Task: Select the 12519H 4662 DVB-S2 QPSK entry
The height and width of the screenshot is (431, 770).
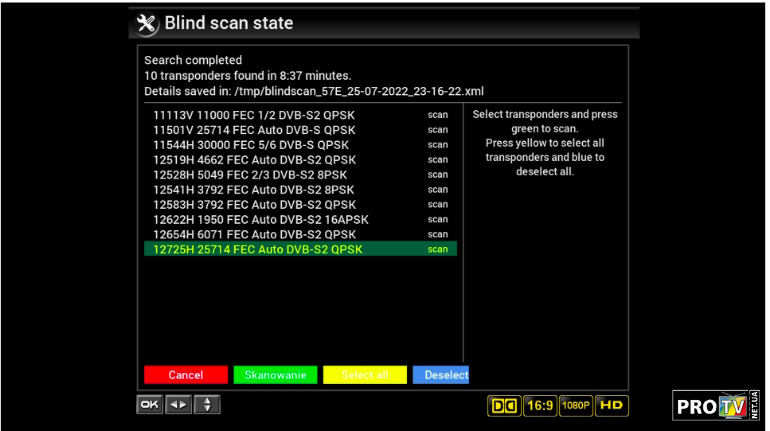Action: click(254, 160)
